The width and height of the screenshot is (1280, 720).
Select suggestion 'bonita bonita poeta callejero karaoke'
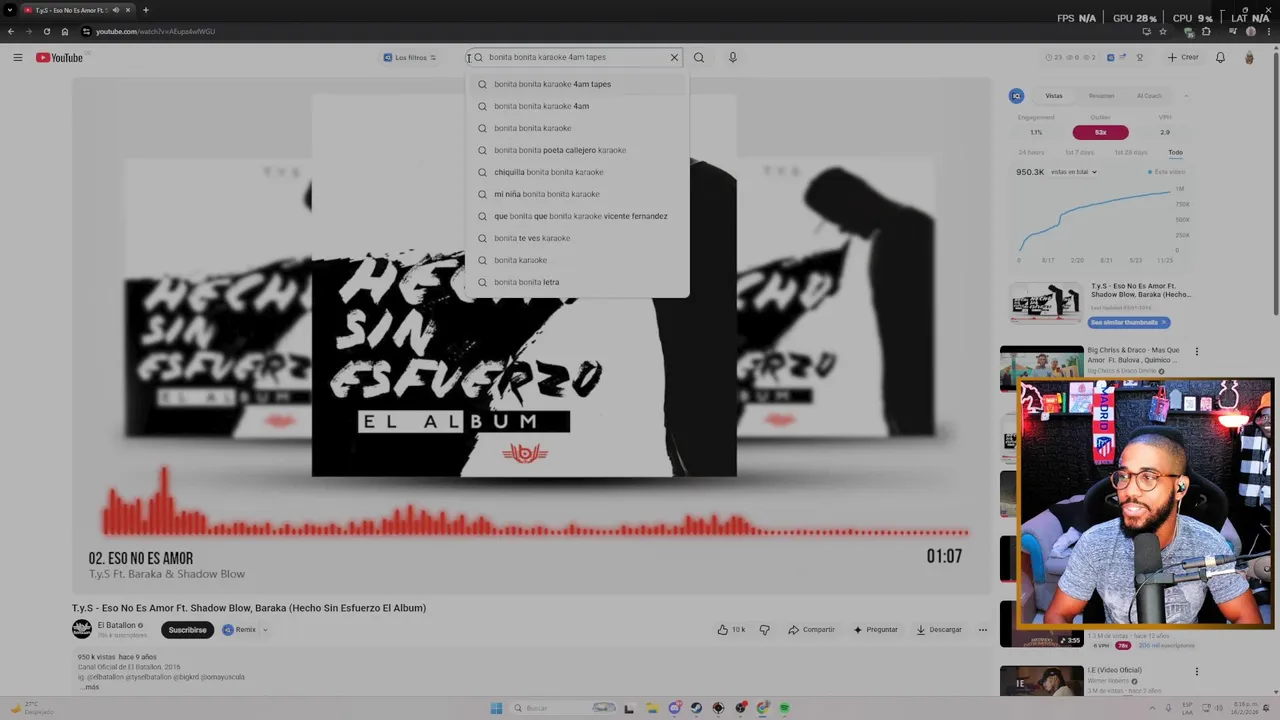tap(577, 150)
